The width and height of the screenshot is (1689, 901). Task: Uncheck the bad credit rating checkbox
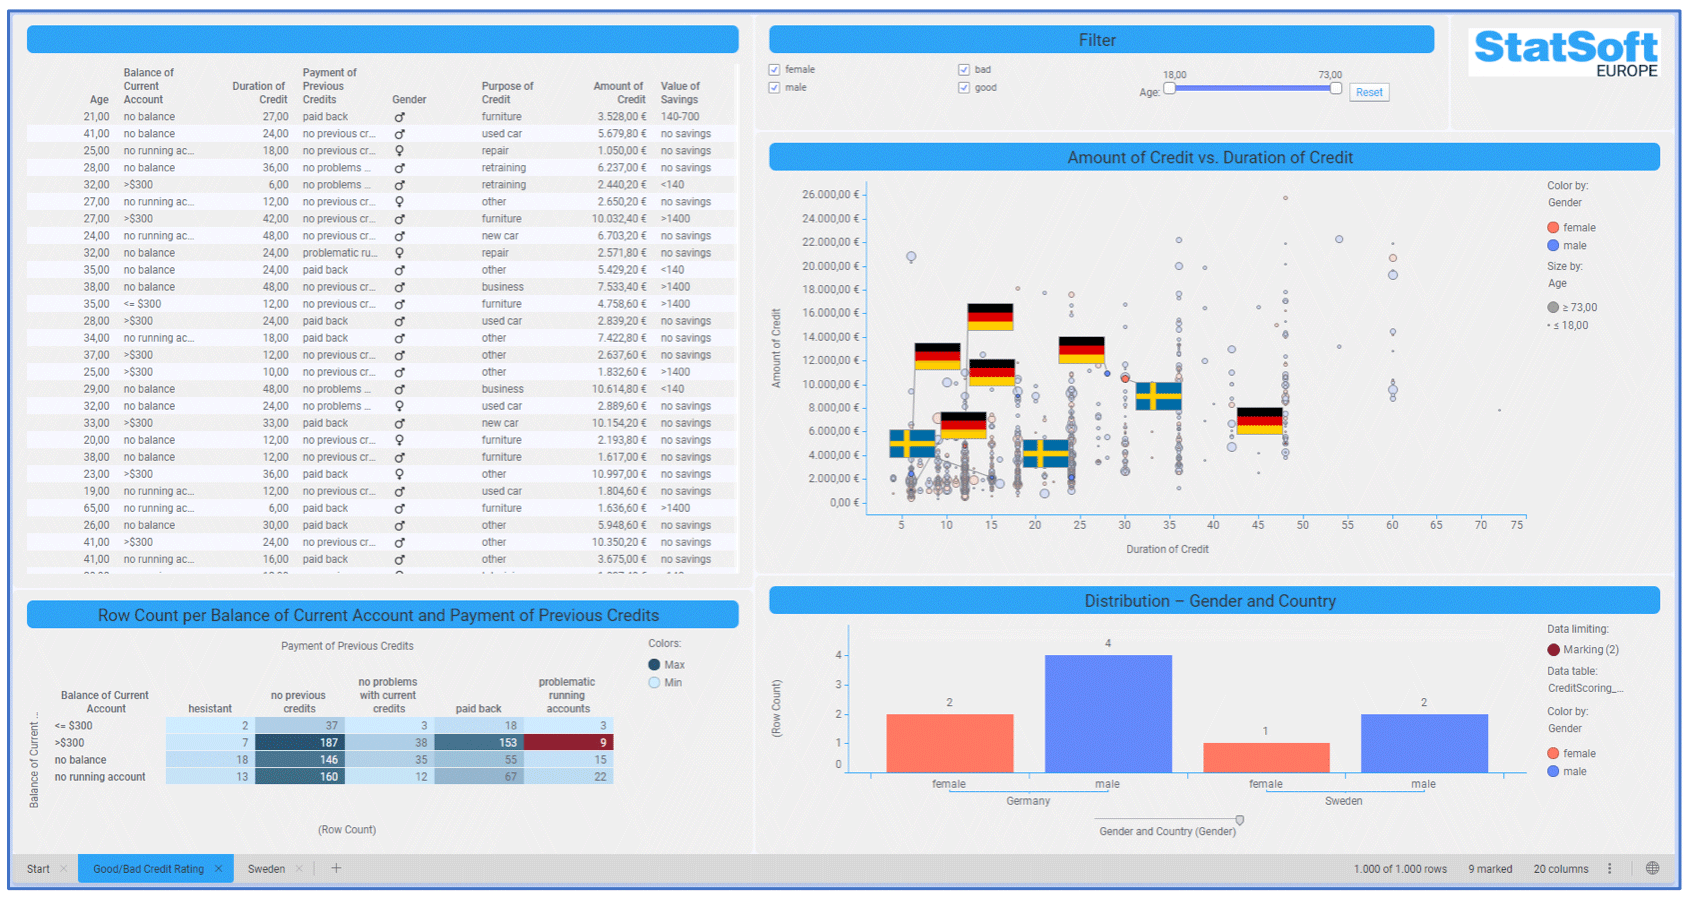point(963,69)
